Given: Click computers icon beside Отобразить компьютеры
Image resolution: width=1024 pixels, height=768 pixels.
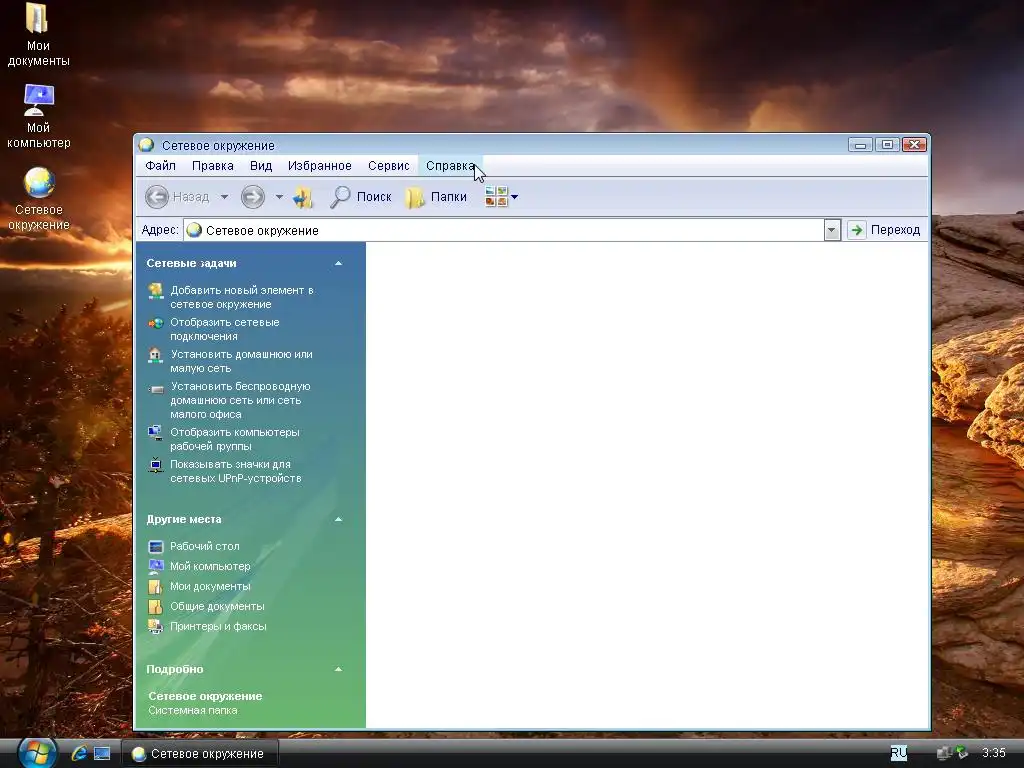Looking at the screenshot, I should [155, 433].
